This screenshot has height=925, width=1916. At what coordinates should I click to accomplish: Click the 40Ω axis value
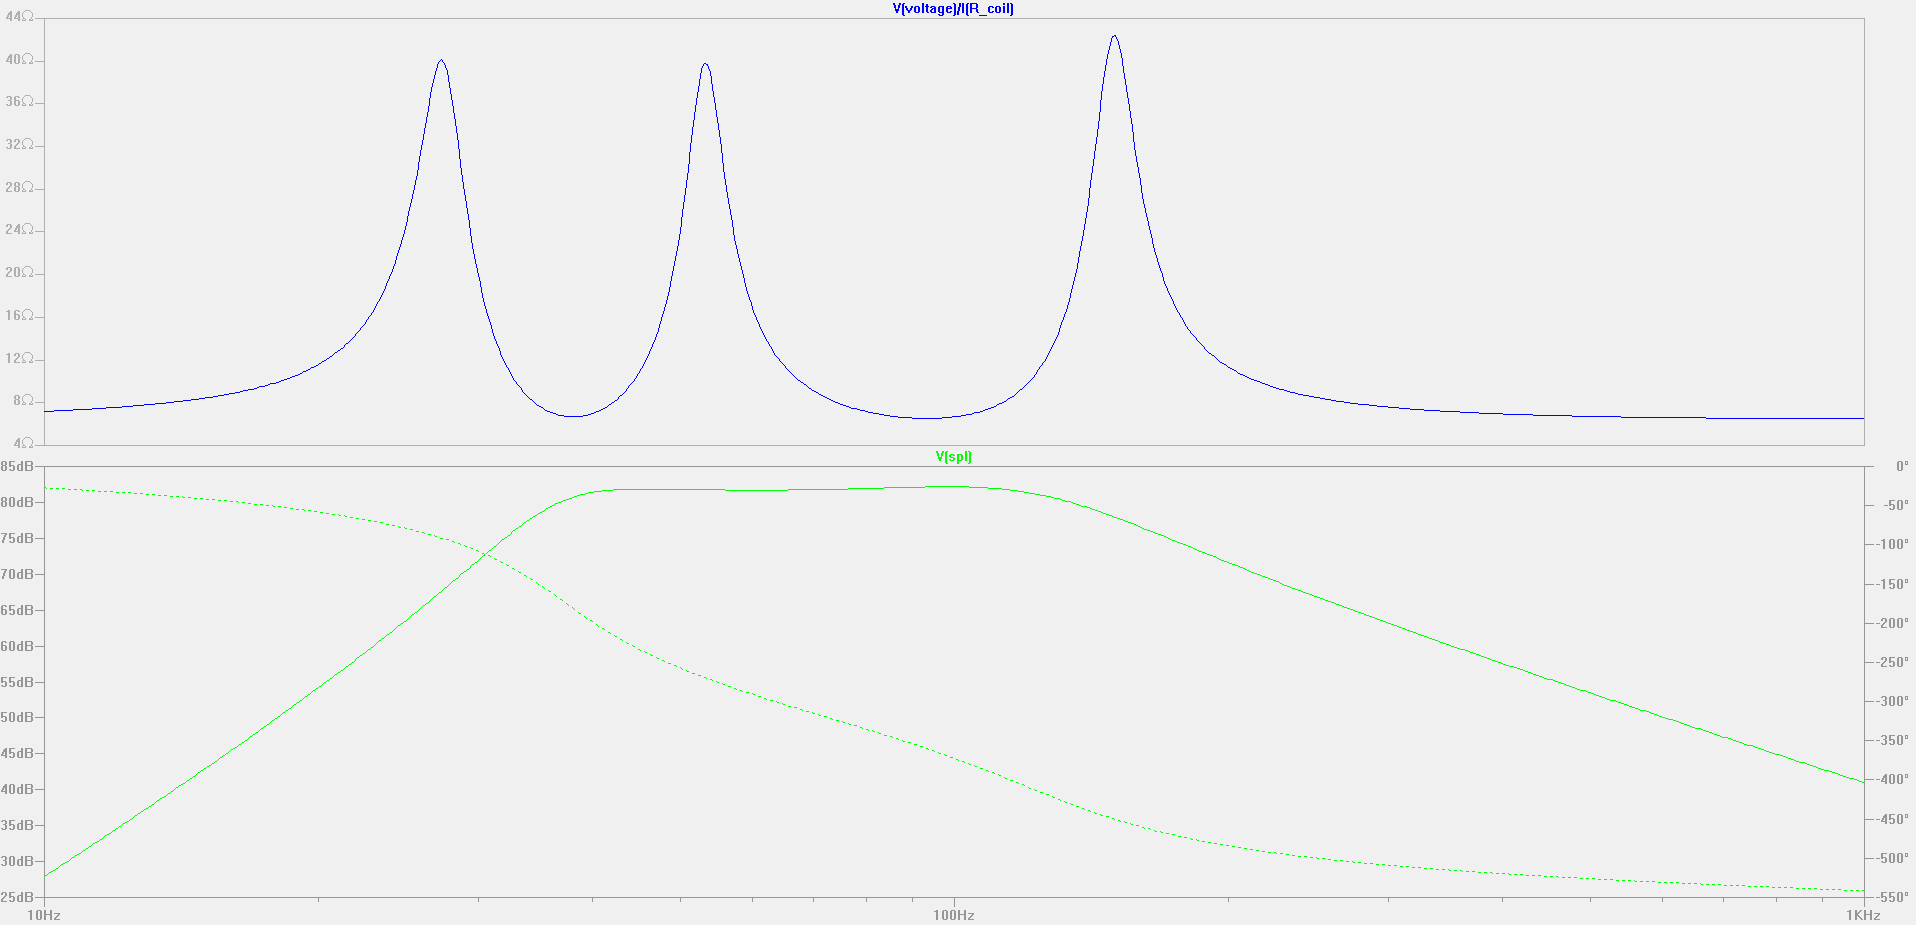[19, 60]
